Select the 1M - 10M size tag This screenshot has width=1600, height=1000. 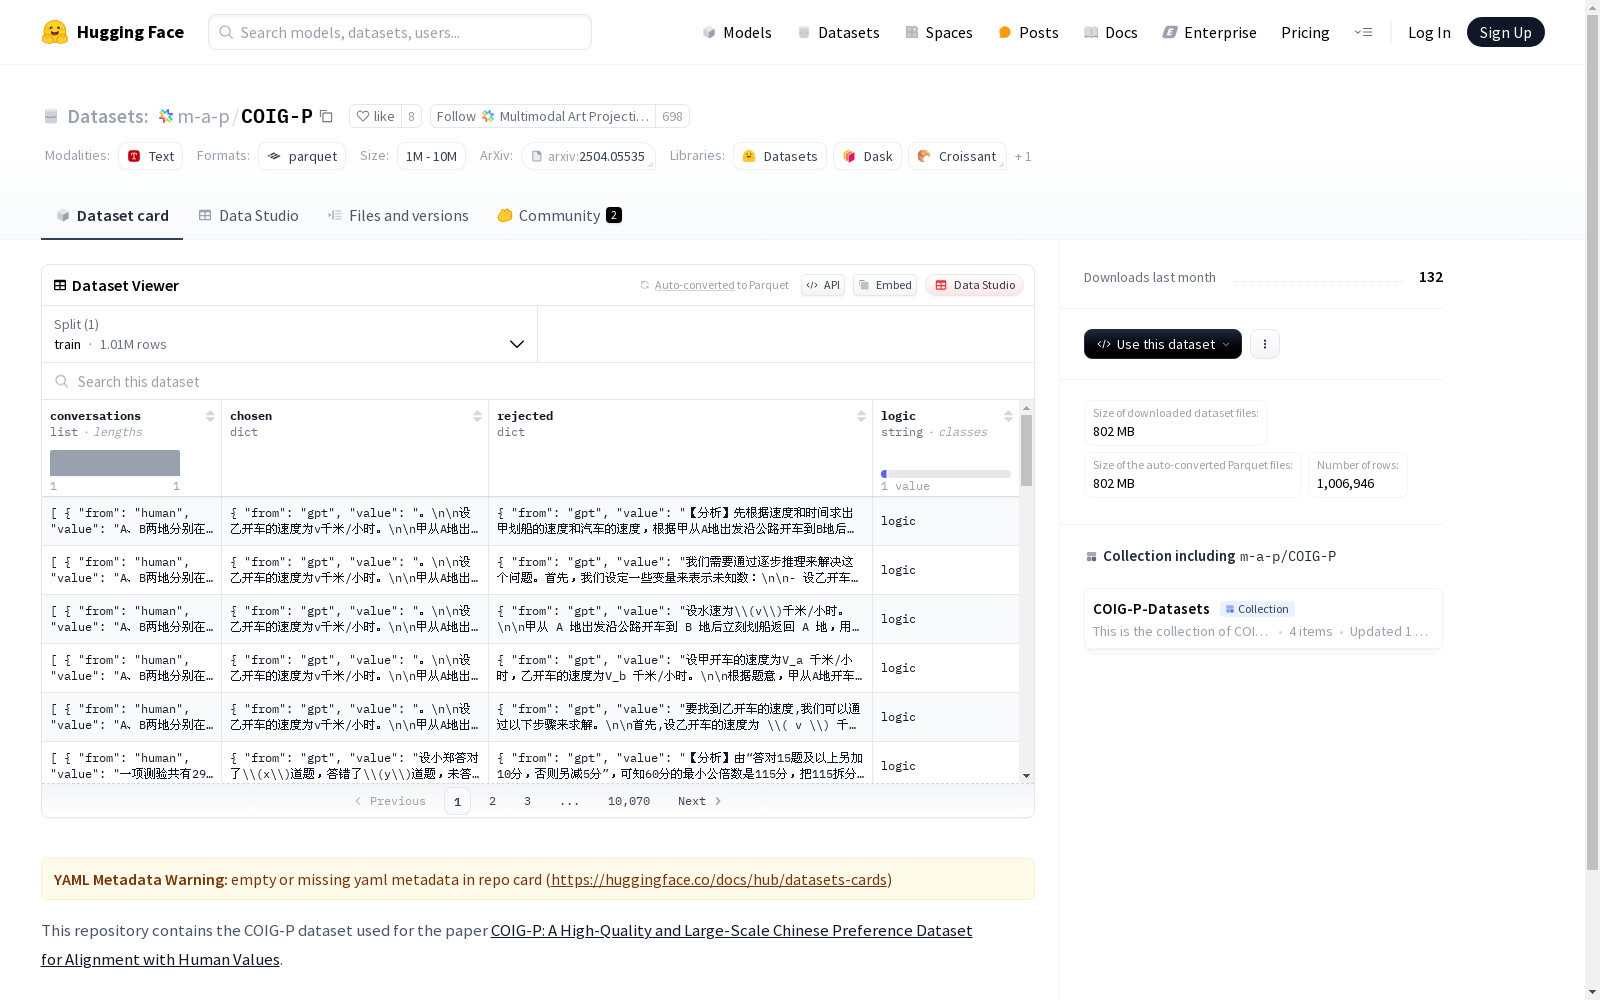click(x=431, y=156)
